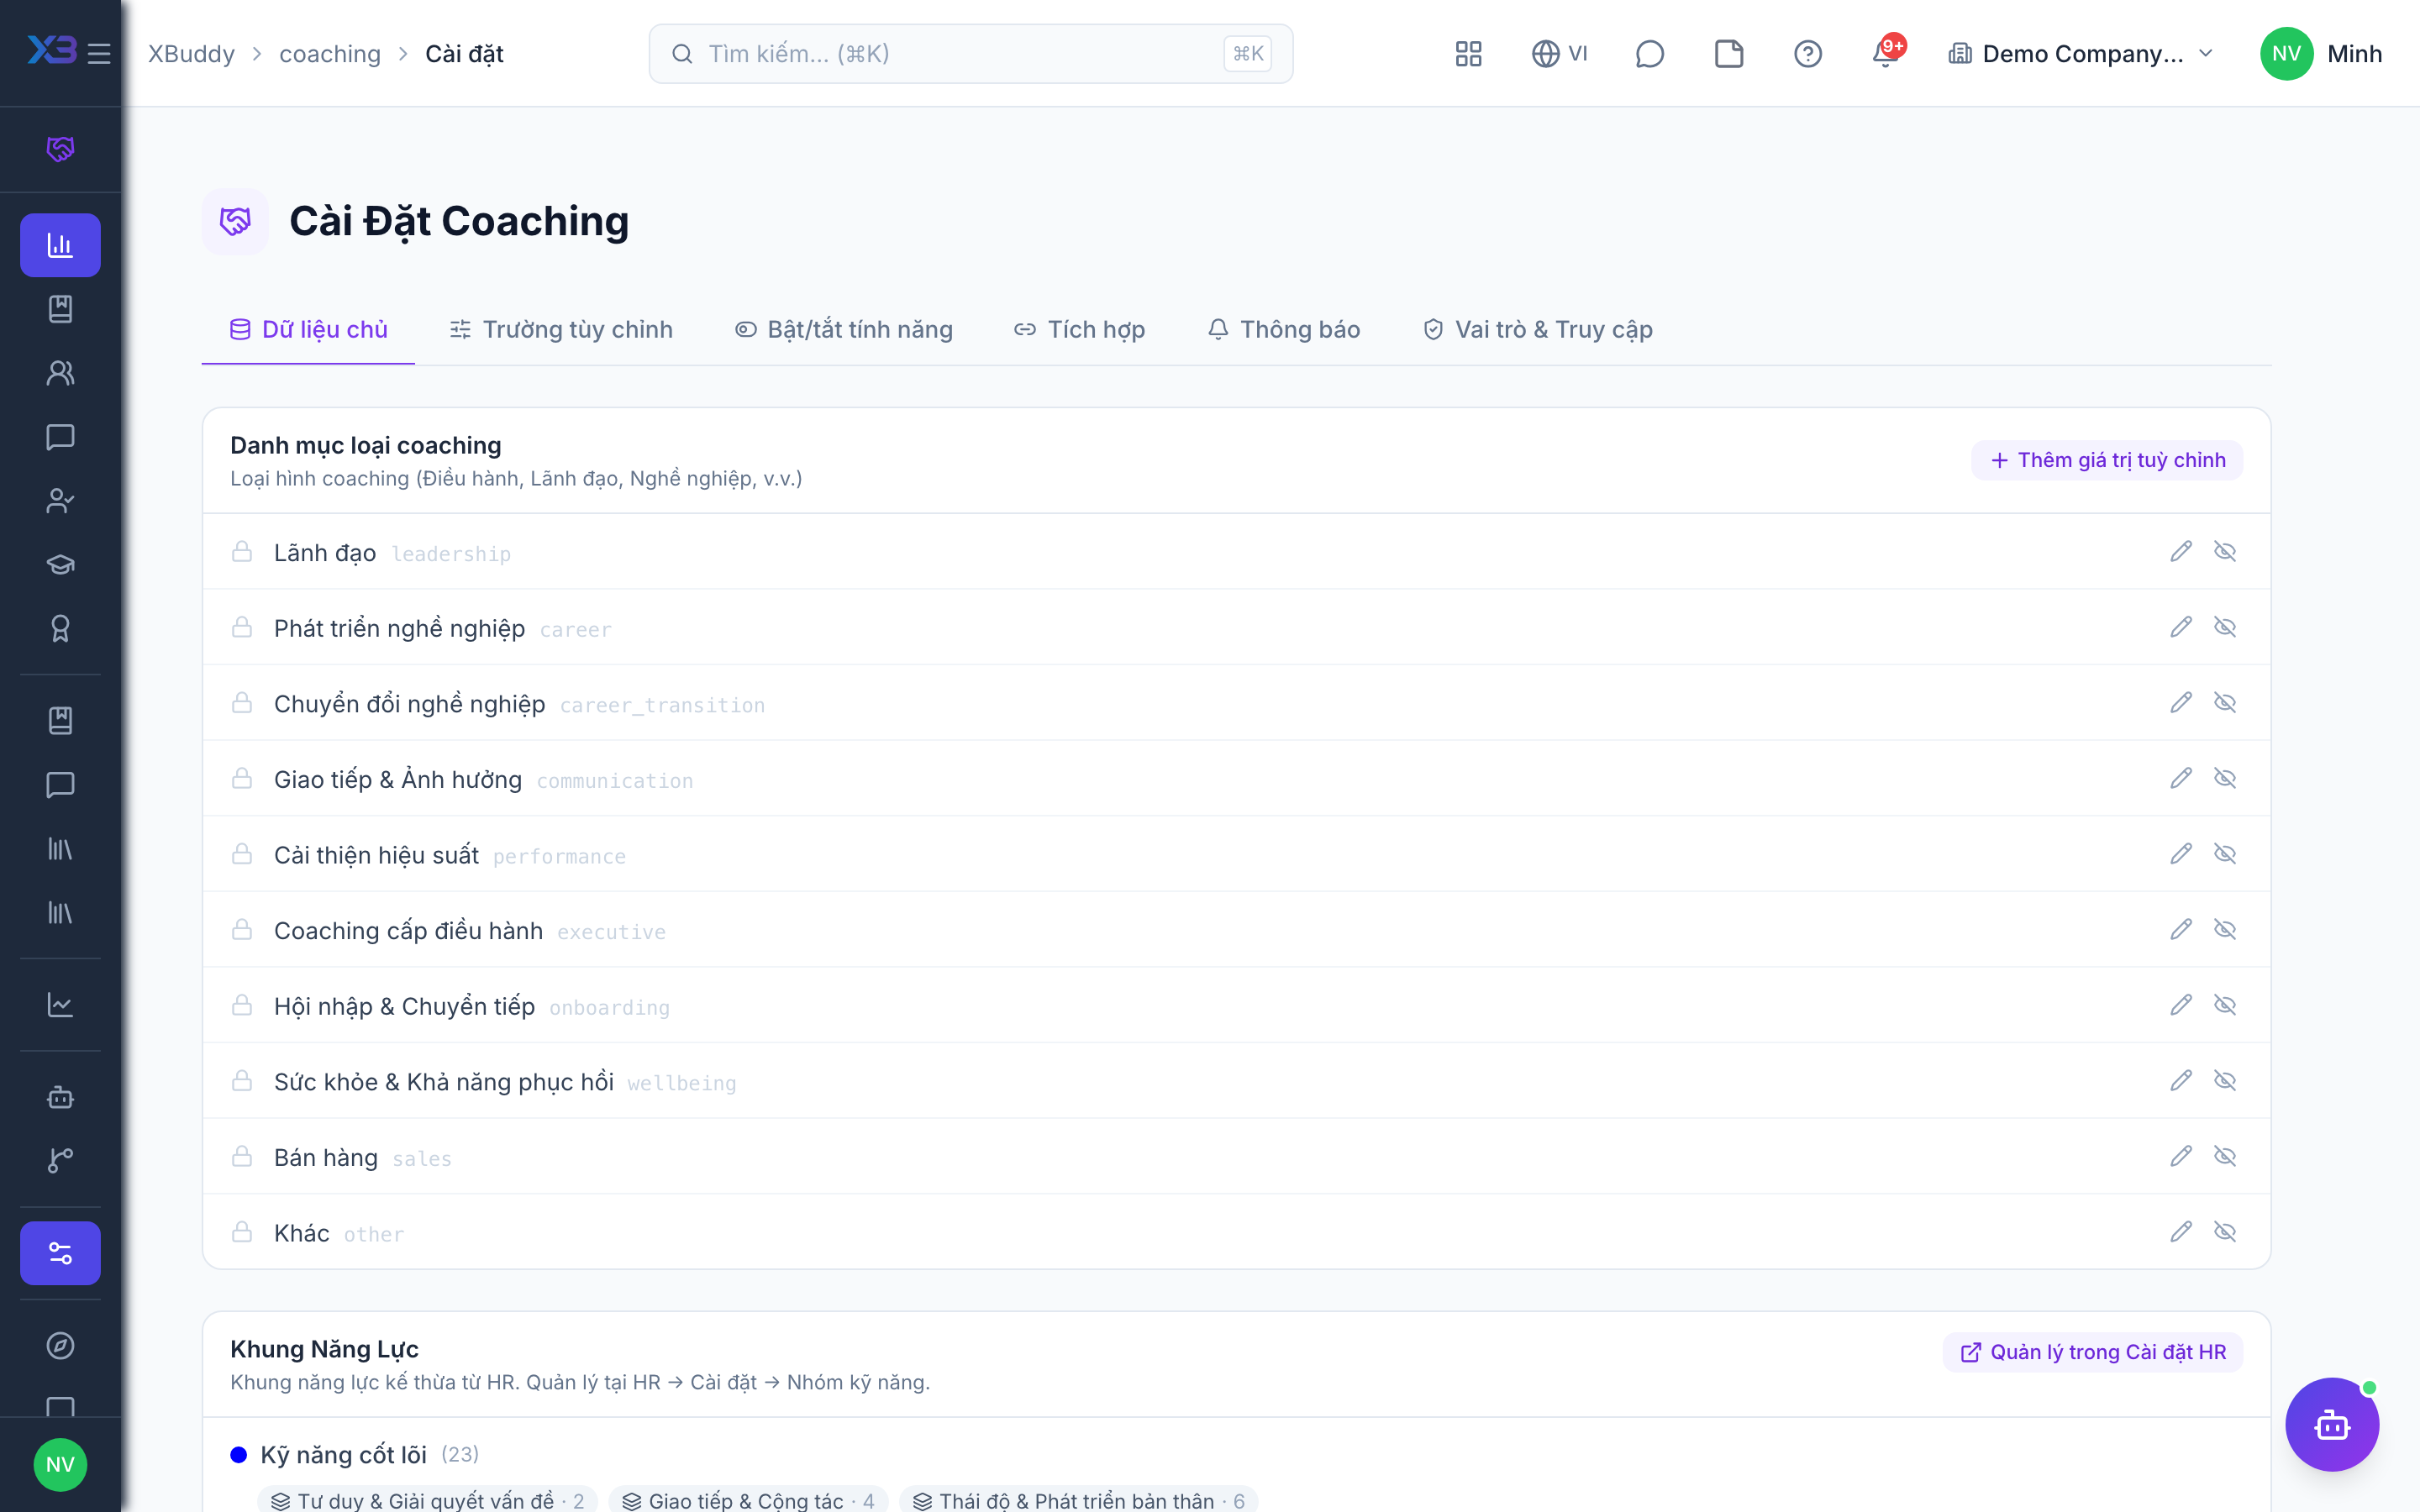Open the Minh user profile menu
This screenshot has width=2420, height=1512.
pyautogui.click(x=2320, y=54)
